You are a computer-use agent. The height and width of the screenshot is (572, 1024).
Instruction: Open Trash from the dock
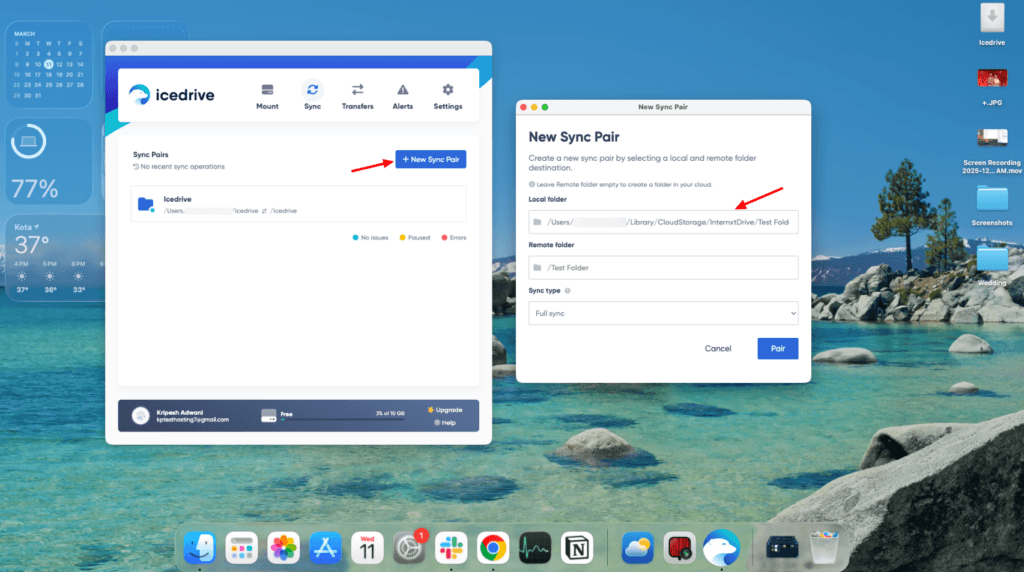[x=824, y=547]
